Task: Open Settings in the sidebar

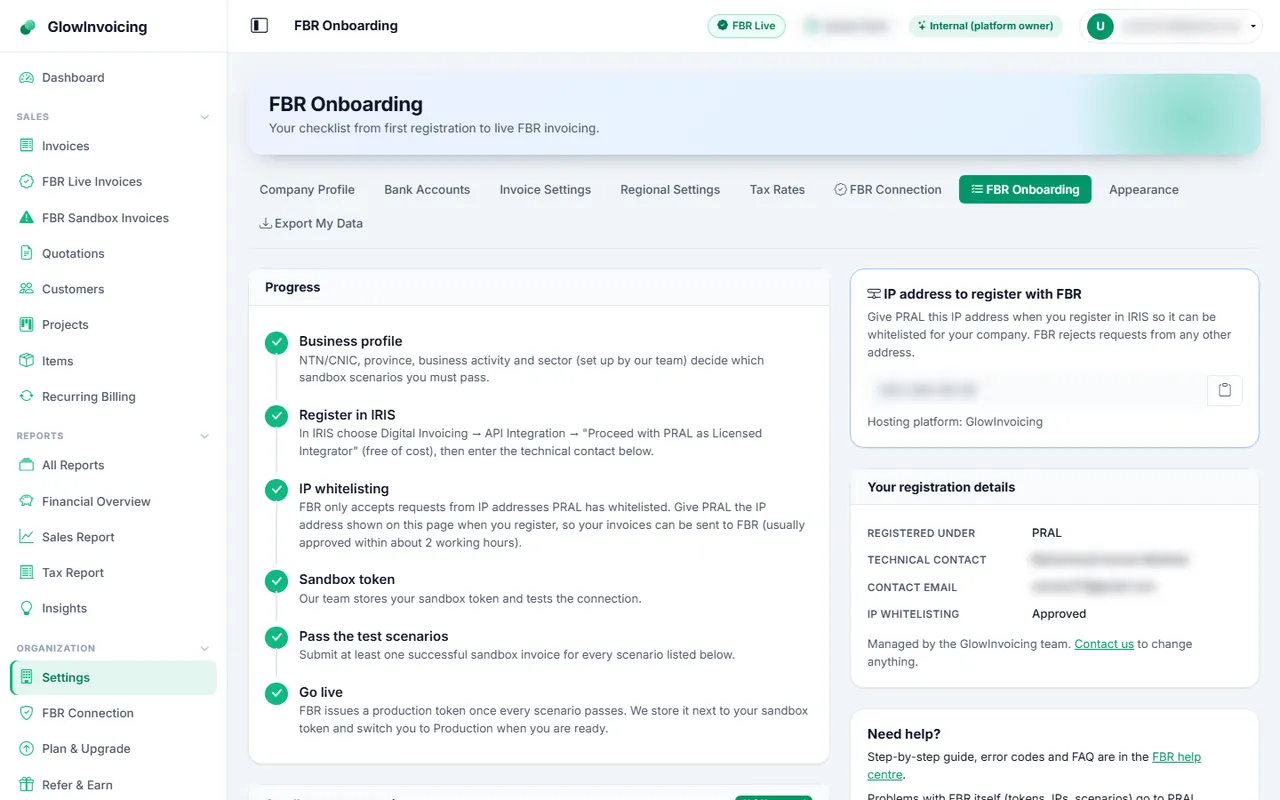Action: (113, 678)
